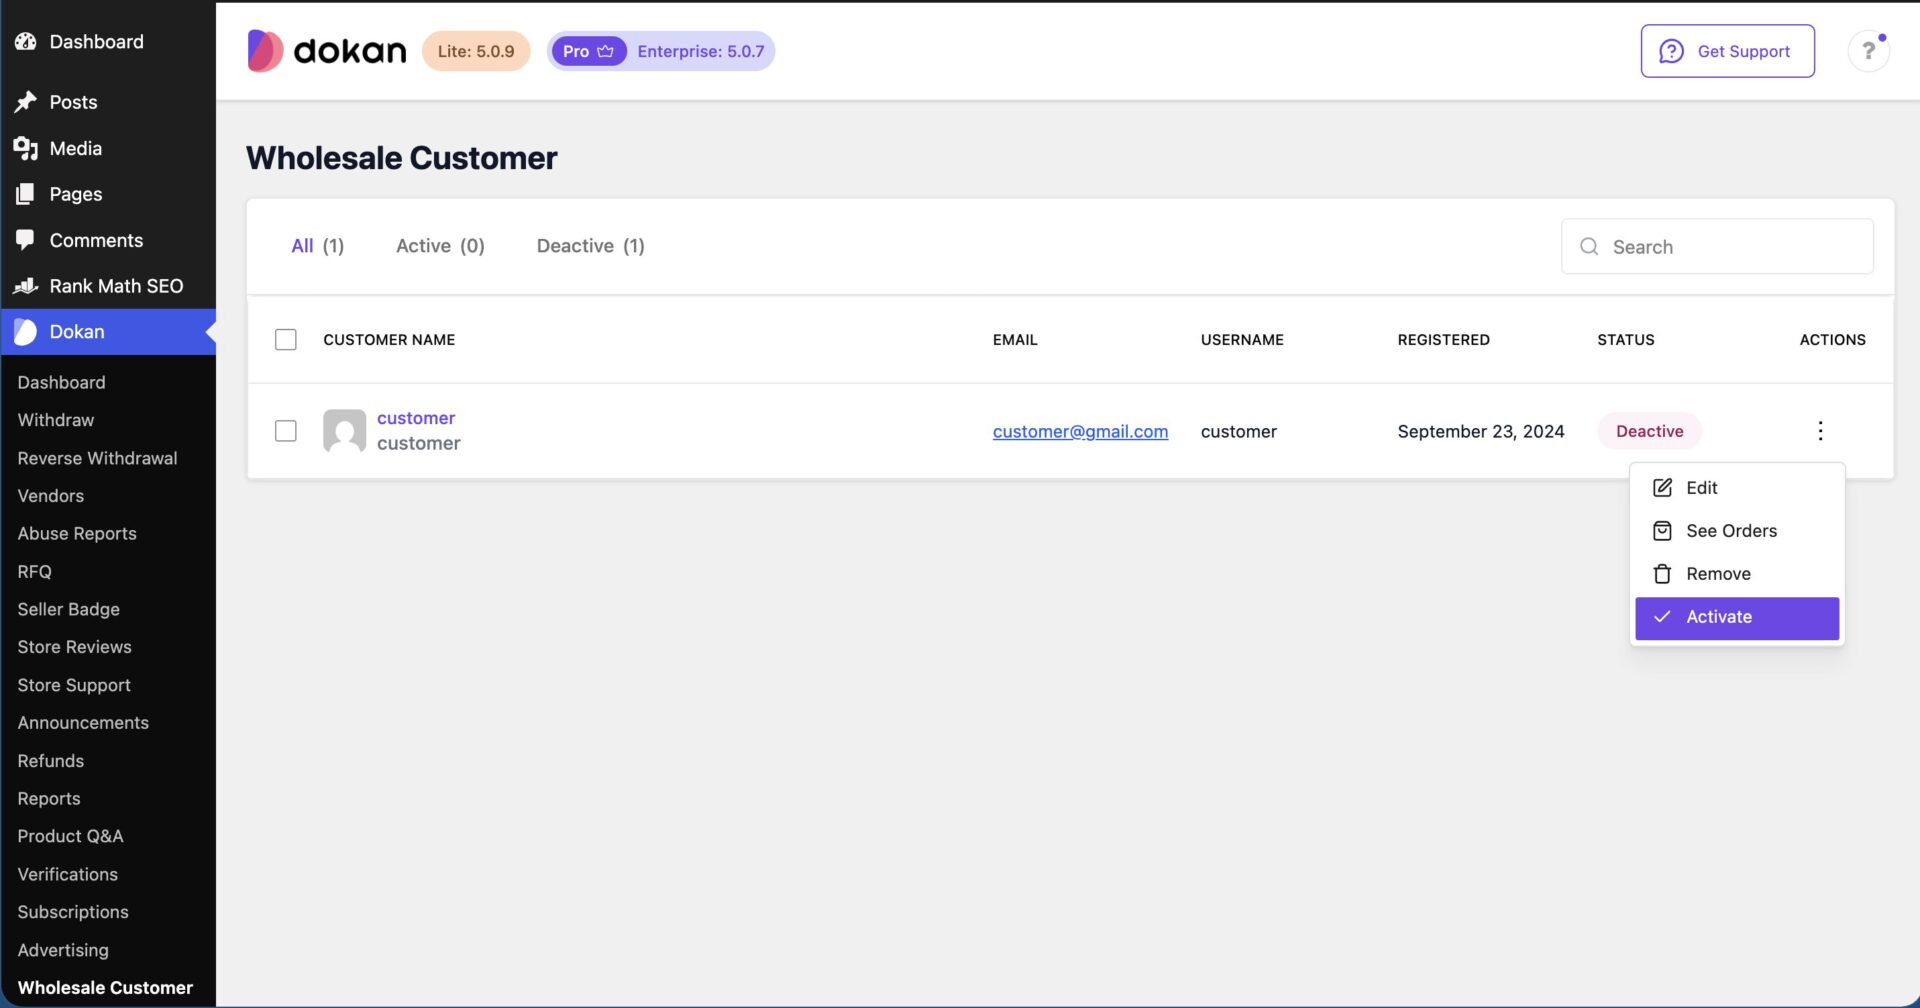Viewport: 1920px width, 1008px height.
Task: Open Withdraw in Dokan submenu
Action: coord(56,420)
